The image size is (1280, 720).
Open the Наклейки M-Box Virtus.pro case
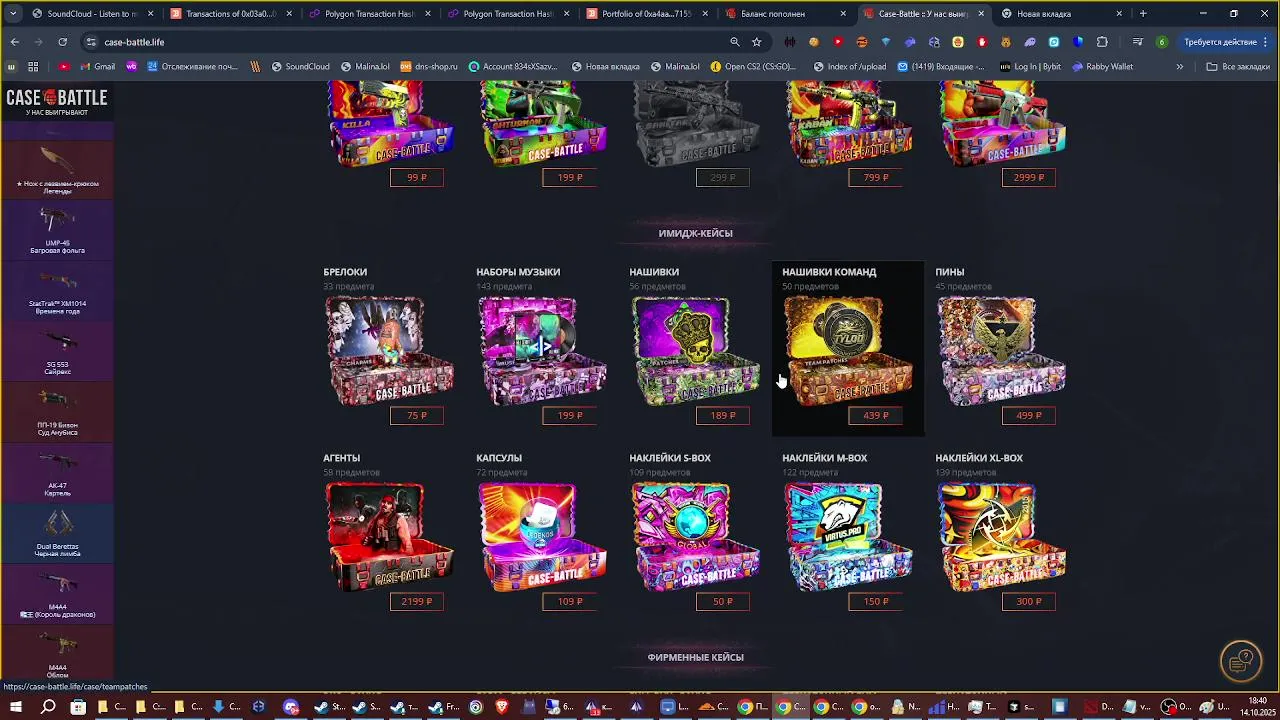pos(848,536)
